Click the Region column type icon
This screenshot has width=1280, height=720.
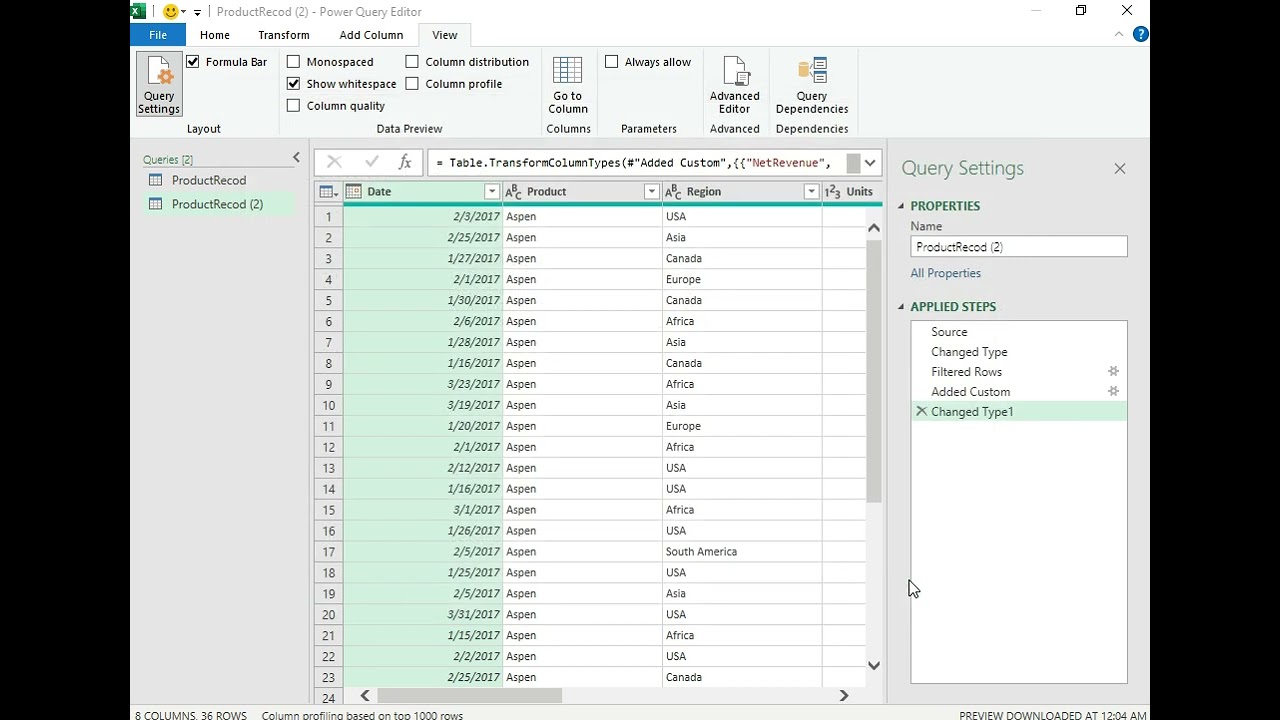click(673, 192)
